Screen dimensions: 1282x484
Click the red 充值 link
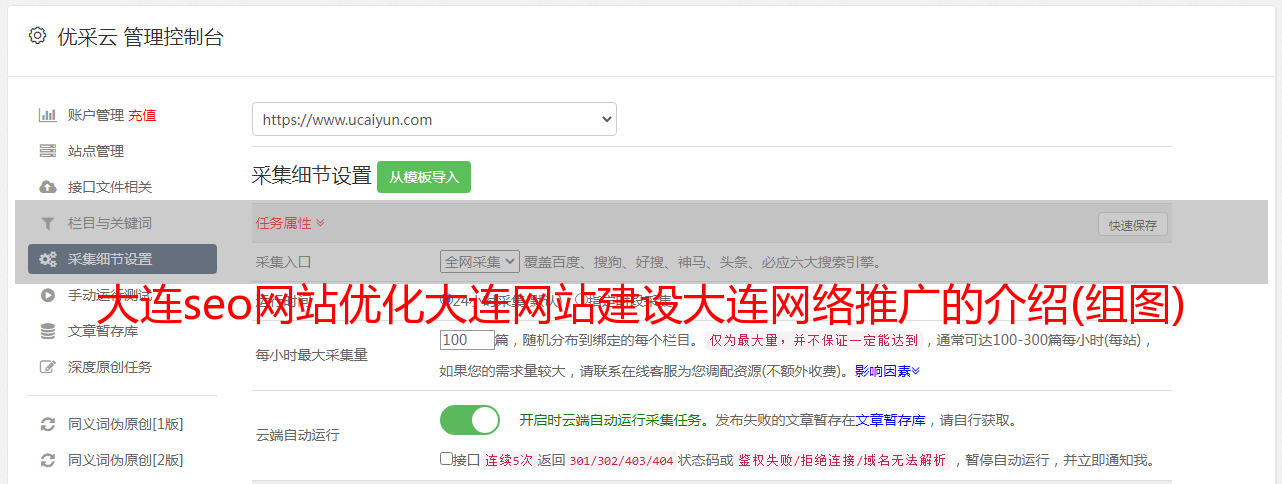click(142, 115)
